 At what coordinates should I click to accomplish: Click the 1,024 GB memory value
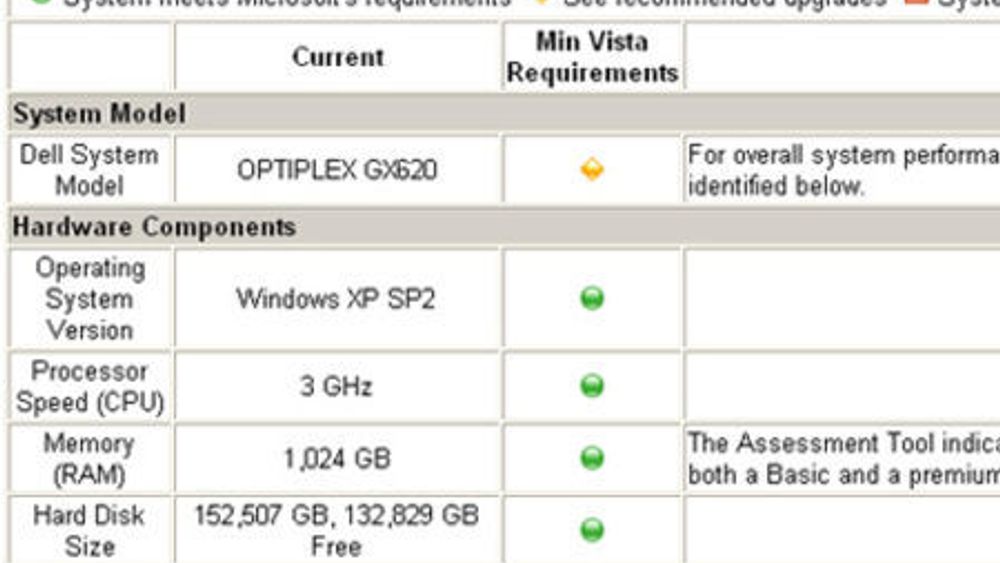point(337,458)
